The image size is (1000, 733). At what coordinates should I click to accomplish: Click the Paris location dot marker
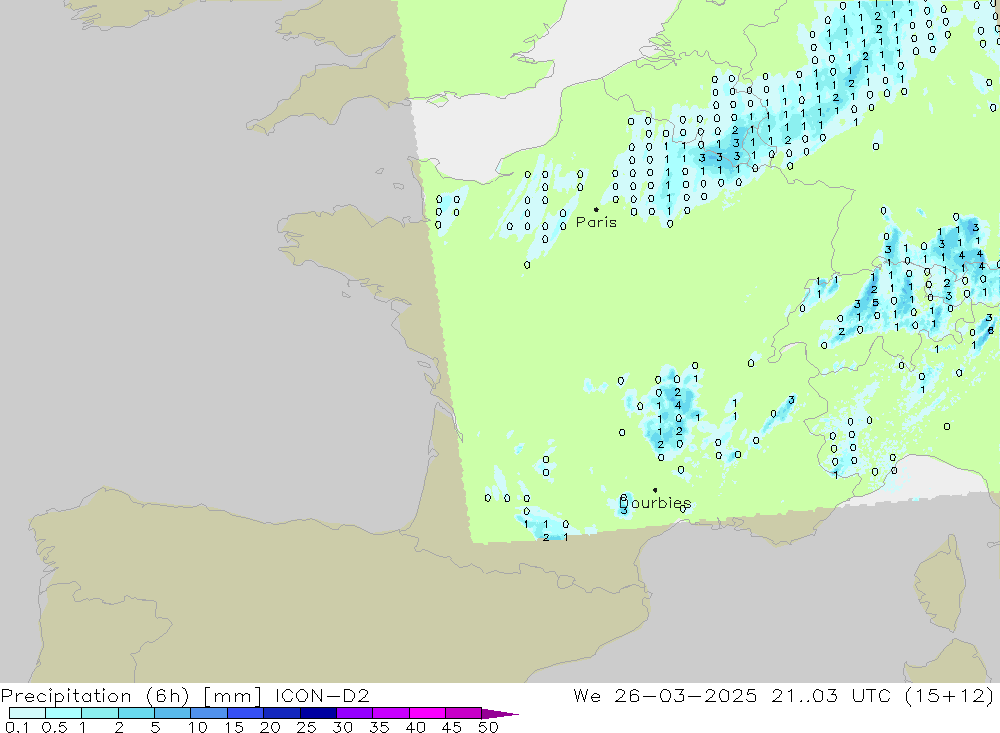pos(596,209)
